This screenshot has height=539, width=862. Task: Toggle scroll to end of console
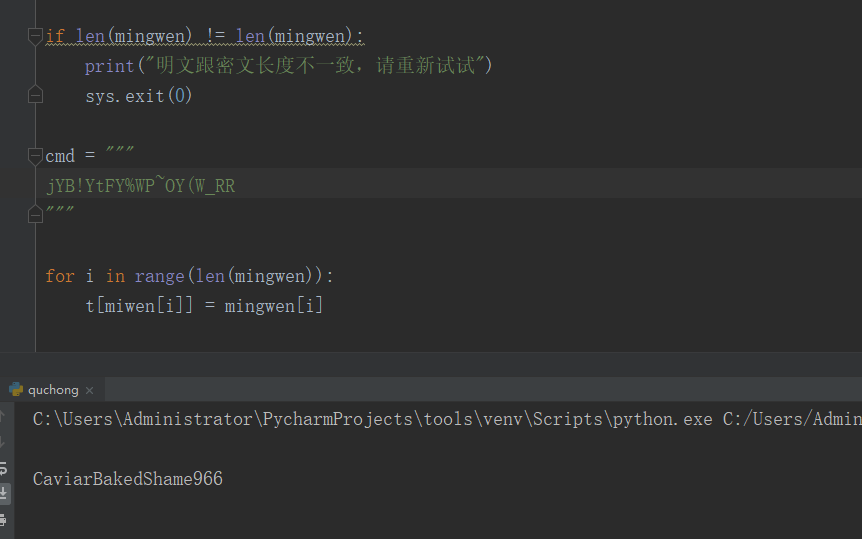click(4, 493)
